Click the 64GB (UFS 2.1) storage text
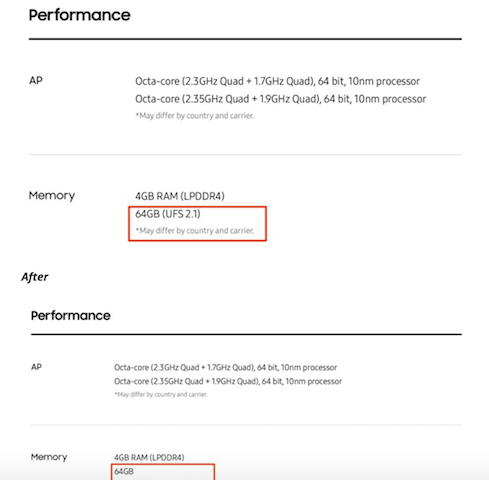This screenshot has height=480, width=489. tap(168, 214)
